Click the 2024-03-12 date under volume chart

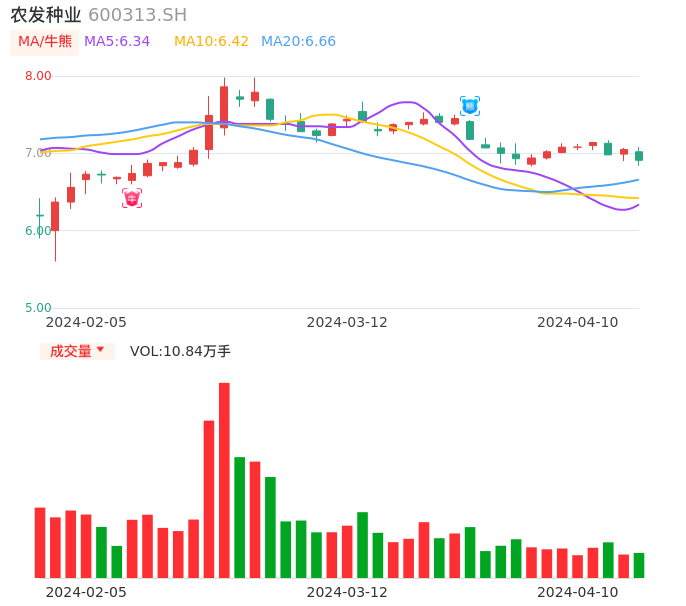click(347, 593)
